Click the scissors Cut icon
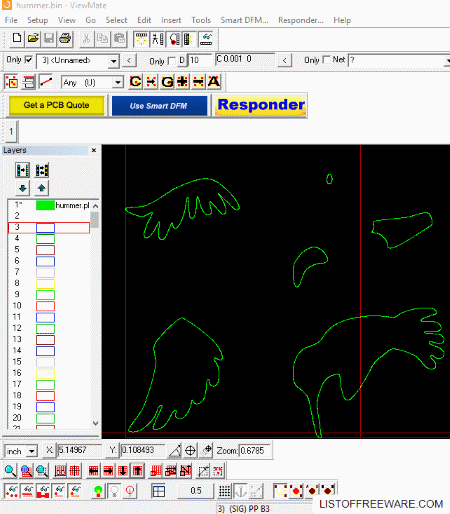Viewport: 450px width, 514px height. (x=86, y=39)
